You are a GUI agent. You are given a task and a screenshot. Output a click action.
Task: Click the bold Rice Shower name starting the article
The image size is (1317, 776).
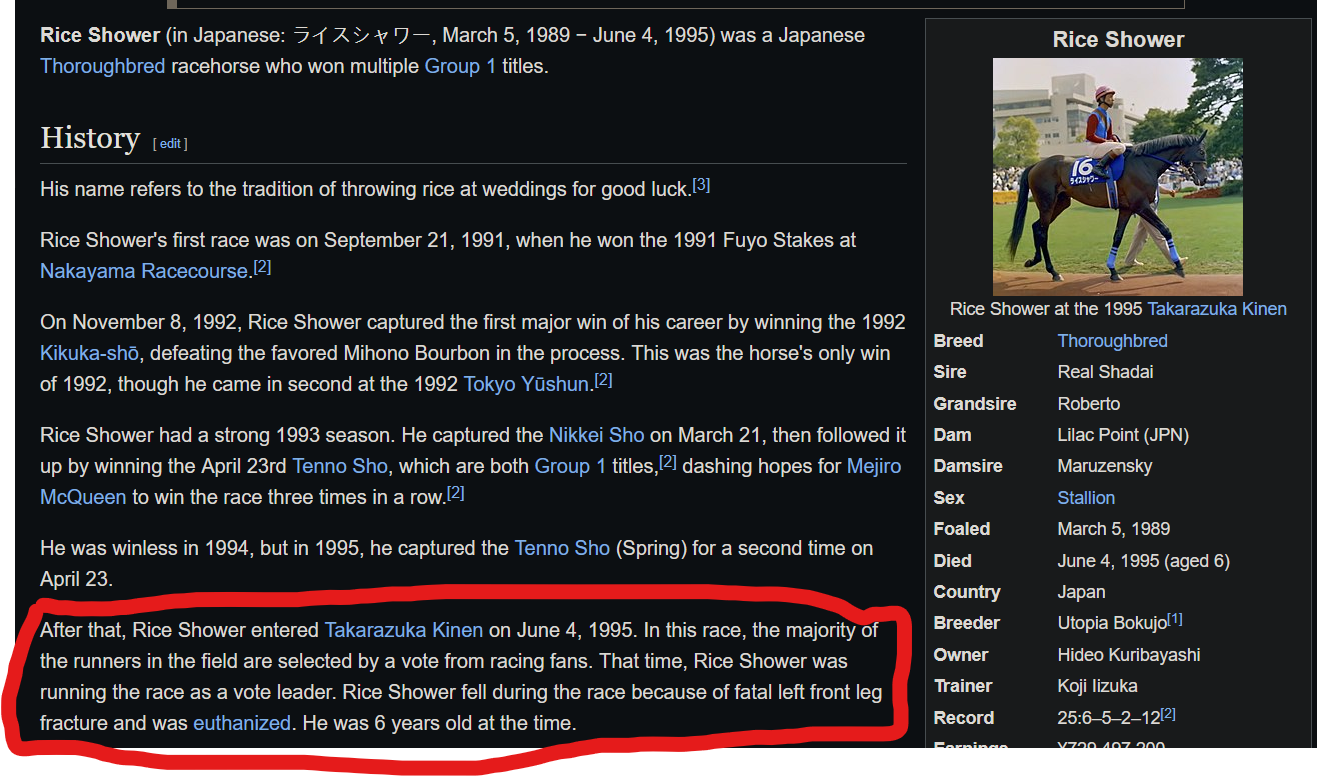coord(100,35)
